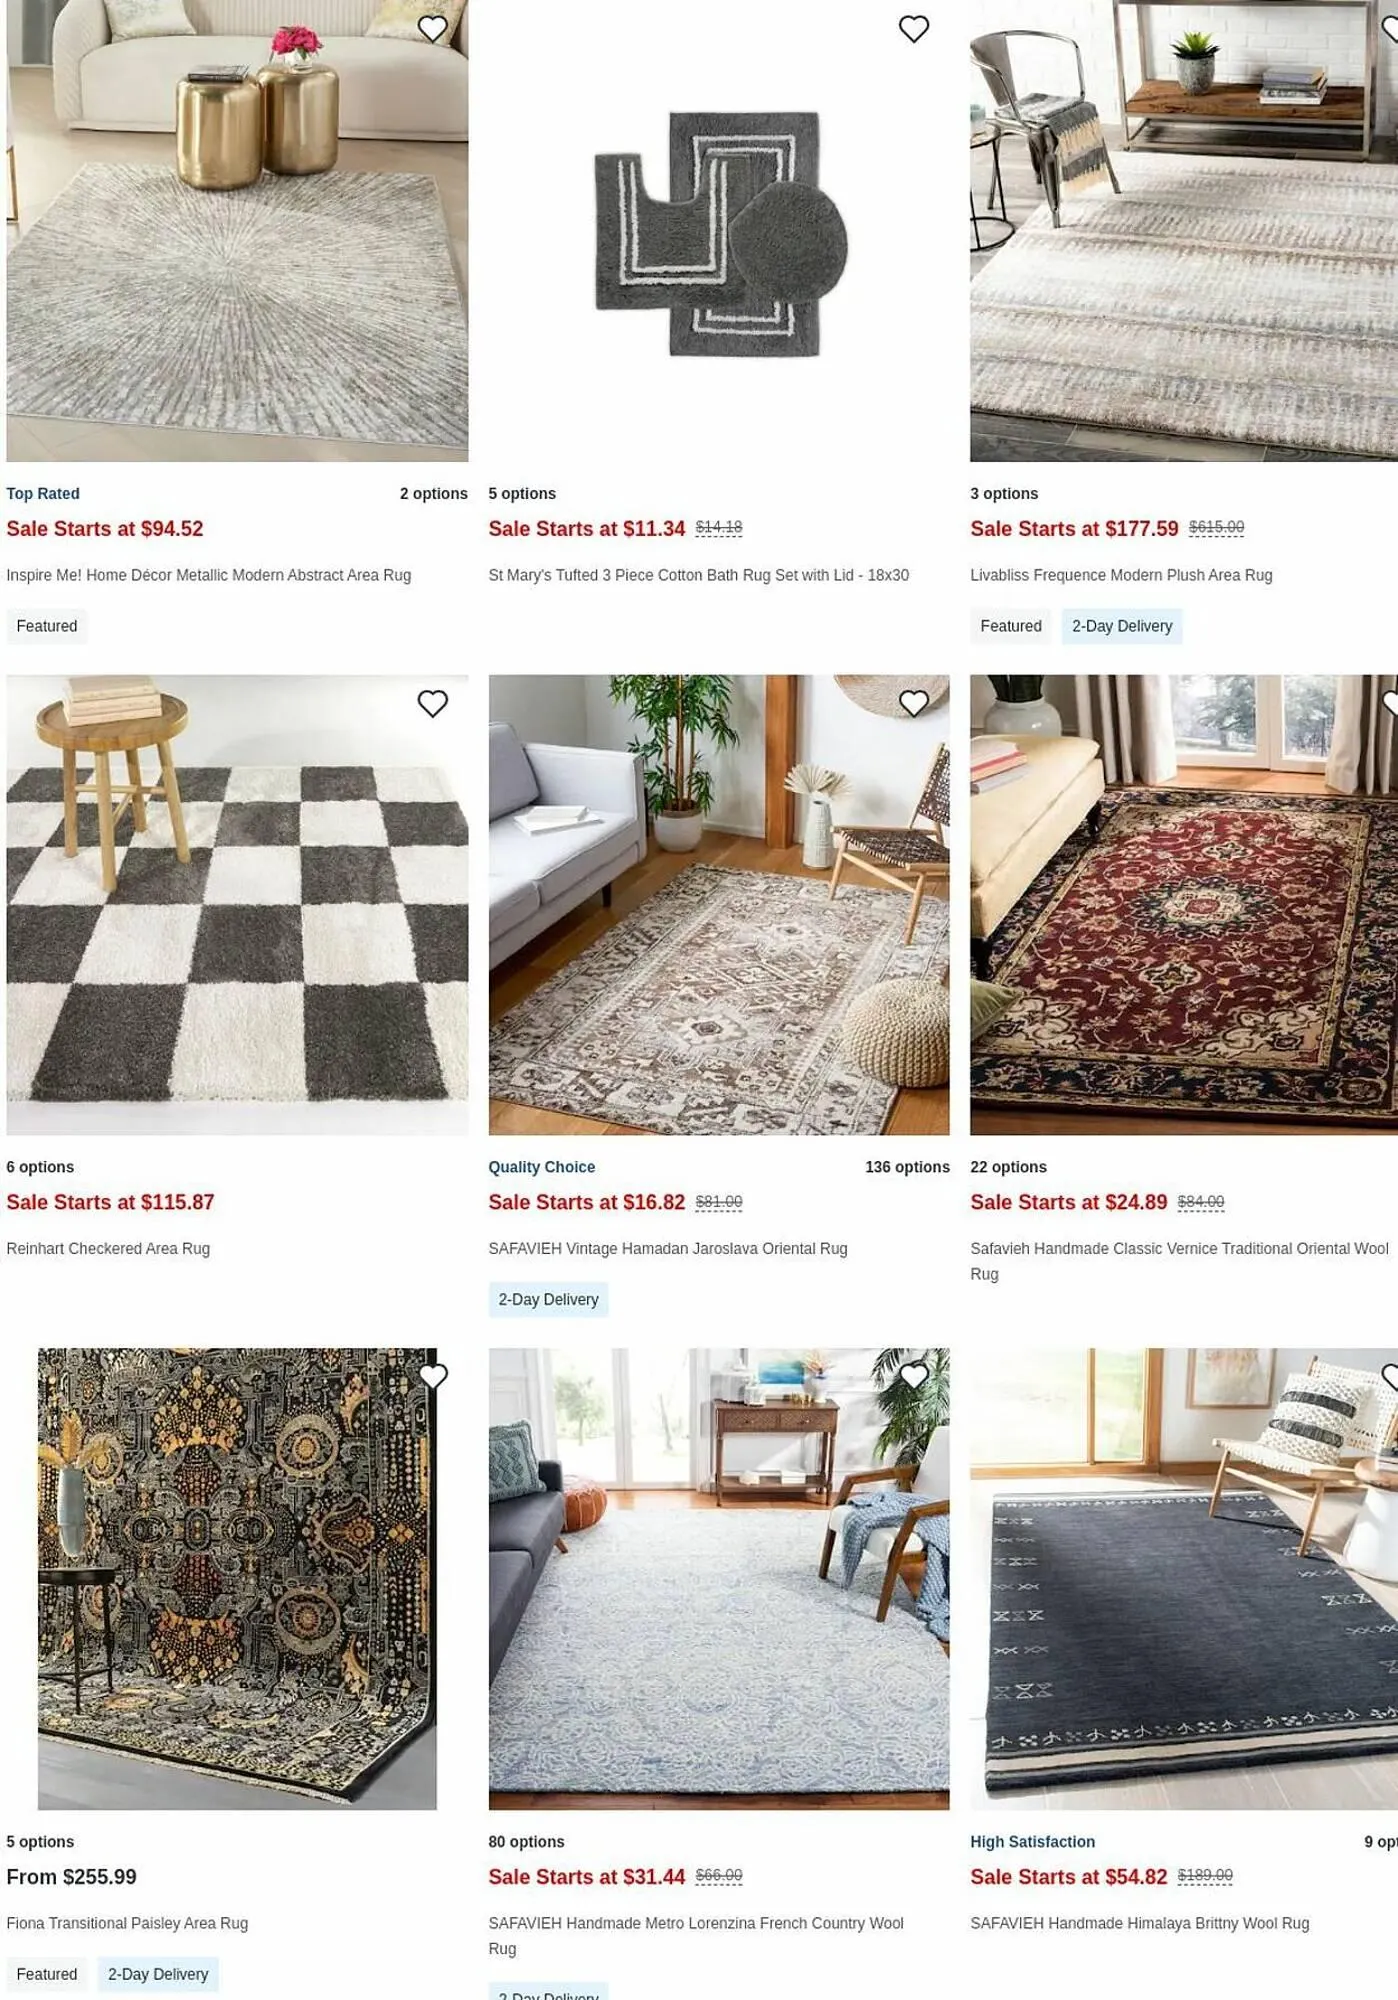The image size is (1398, 2000).
Task: Open Reinhart Checkered Area Rug title link
Action: [108, 1249]
